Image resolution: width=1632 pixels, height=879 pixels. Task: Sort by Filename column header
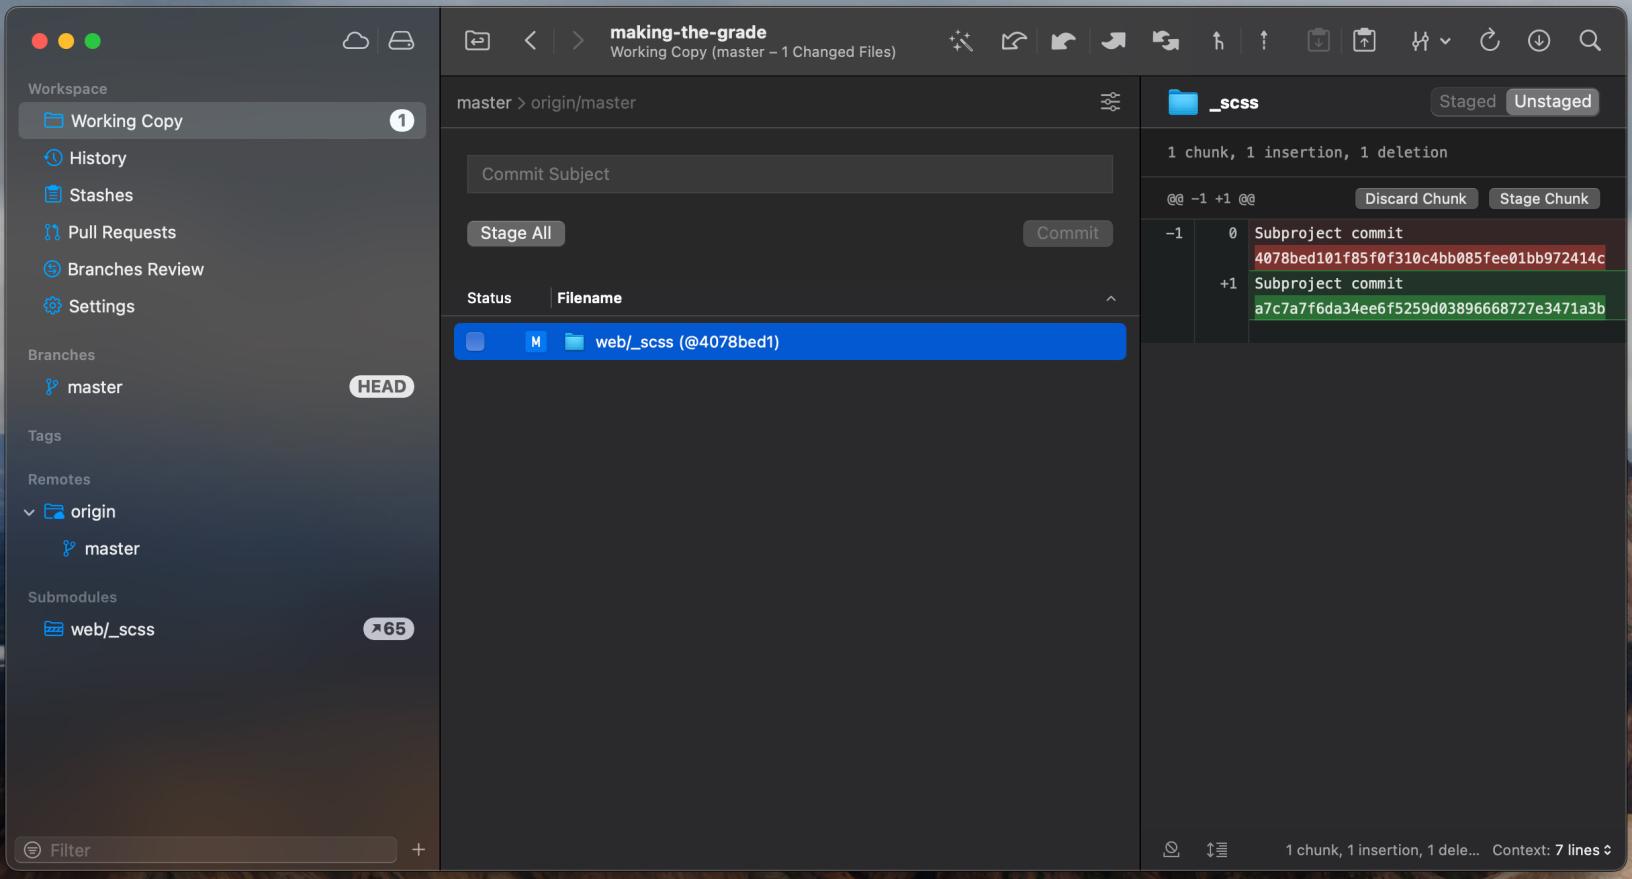589,298
